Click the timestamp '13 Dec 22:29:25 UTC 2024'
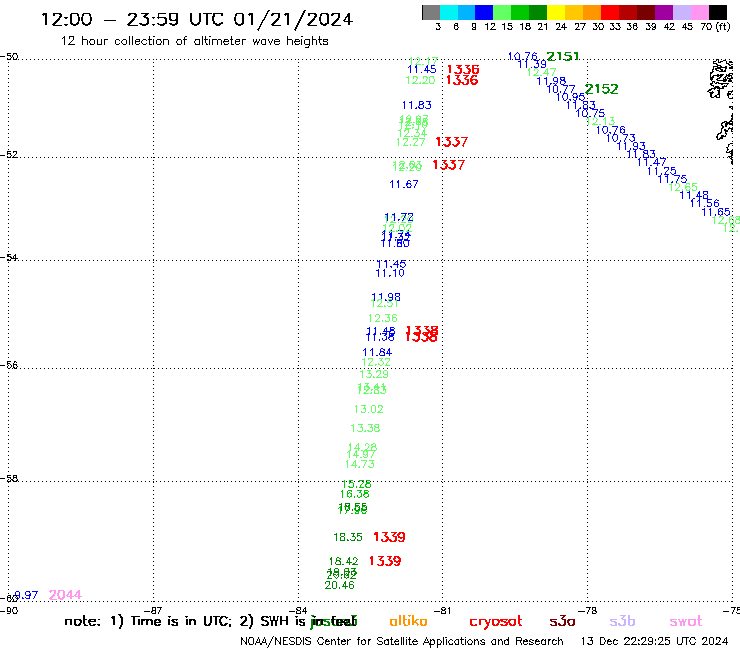 pyautogui.click(x=654, y=642)
